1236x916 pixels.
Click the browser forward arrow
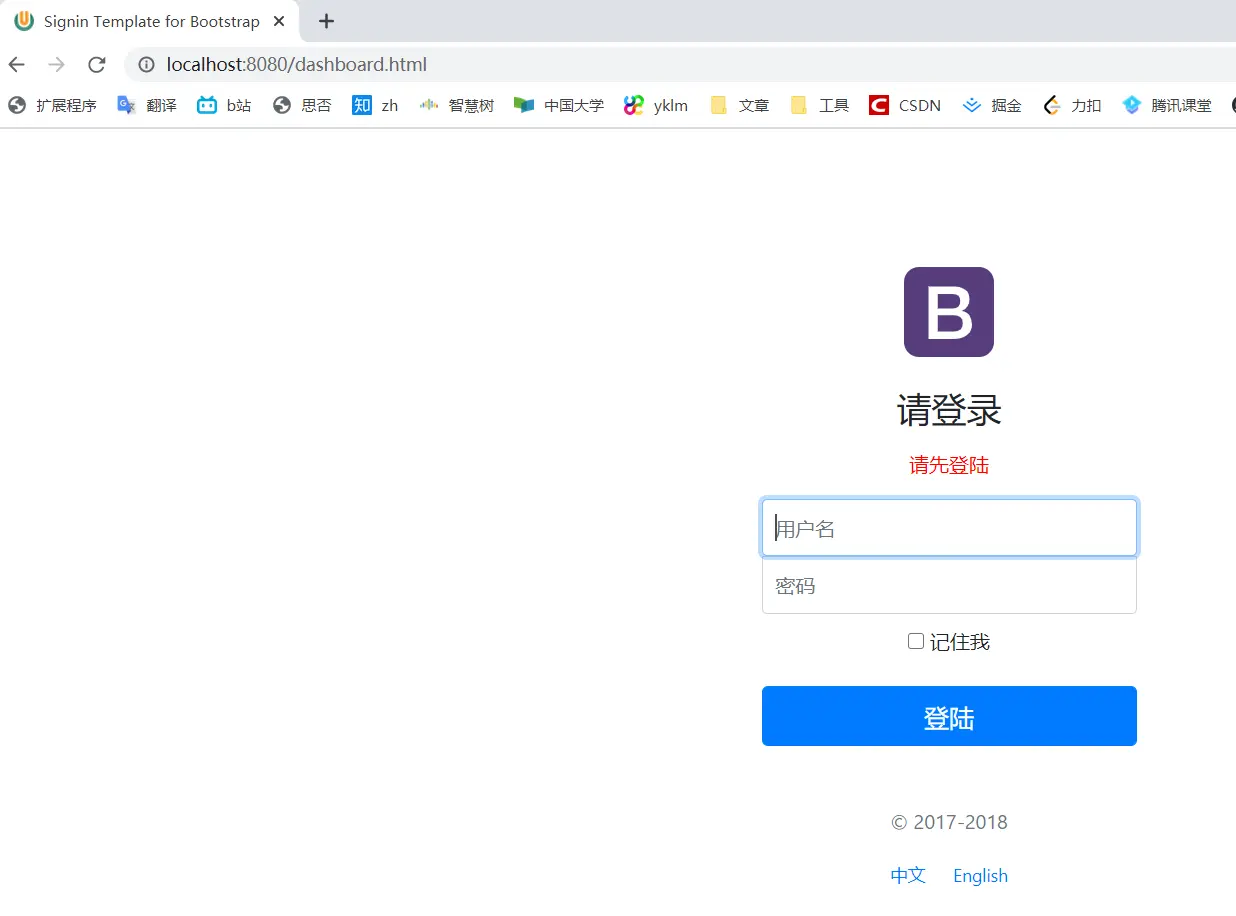pyautogui.click(x=56, y=65)
